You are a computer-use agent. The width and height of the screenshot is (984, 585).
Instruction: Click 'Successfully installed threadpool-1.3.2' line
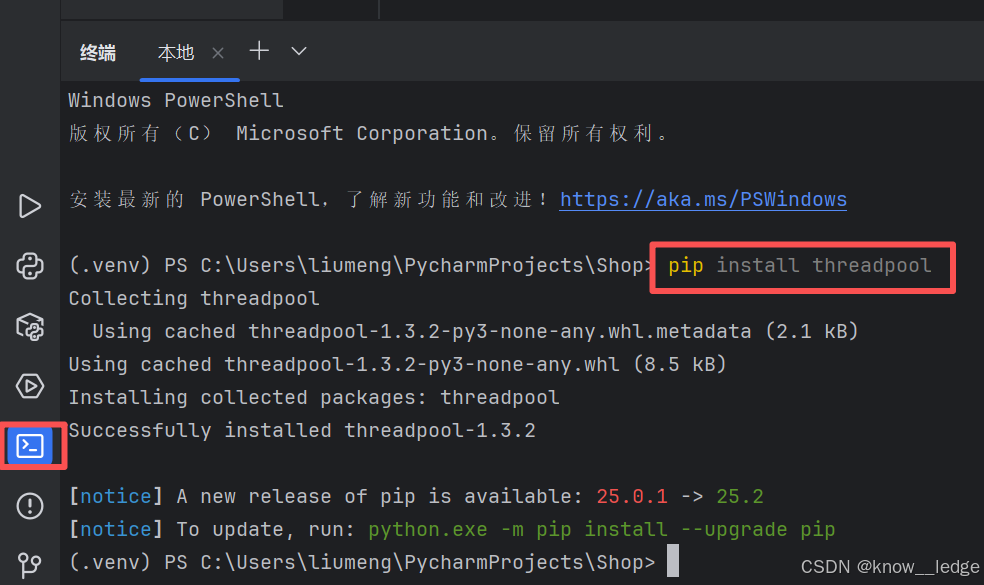click(x=302, y=431)
